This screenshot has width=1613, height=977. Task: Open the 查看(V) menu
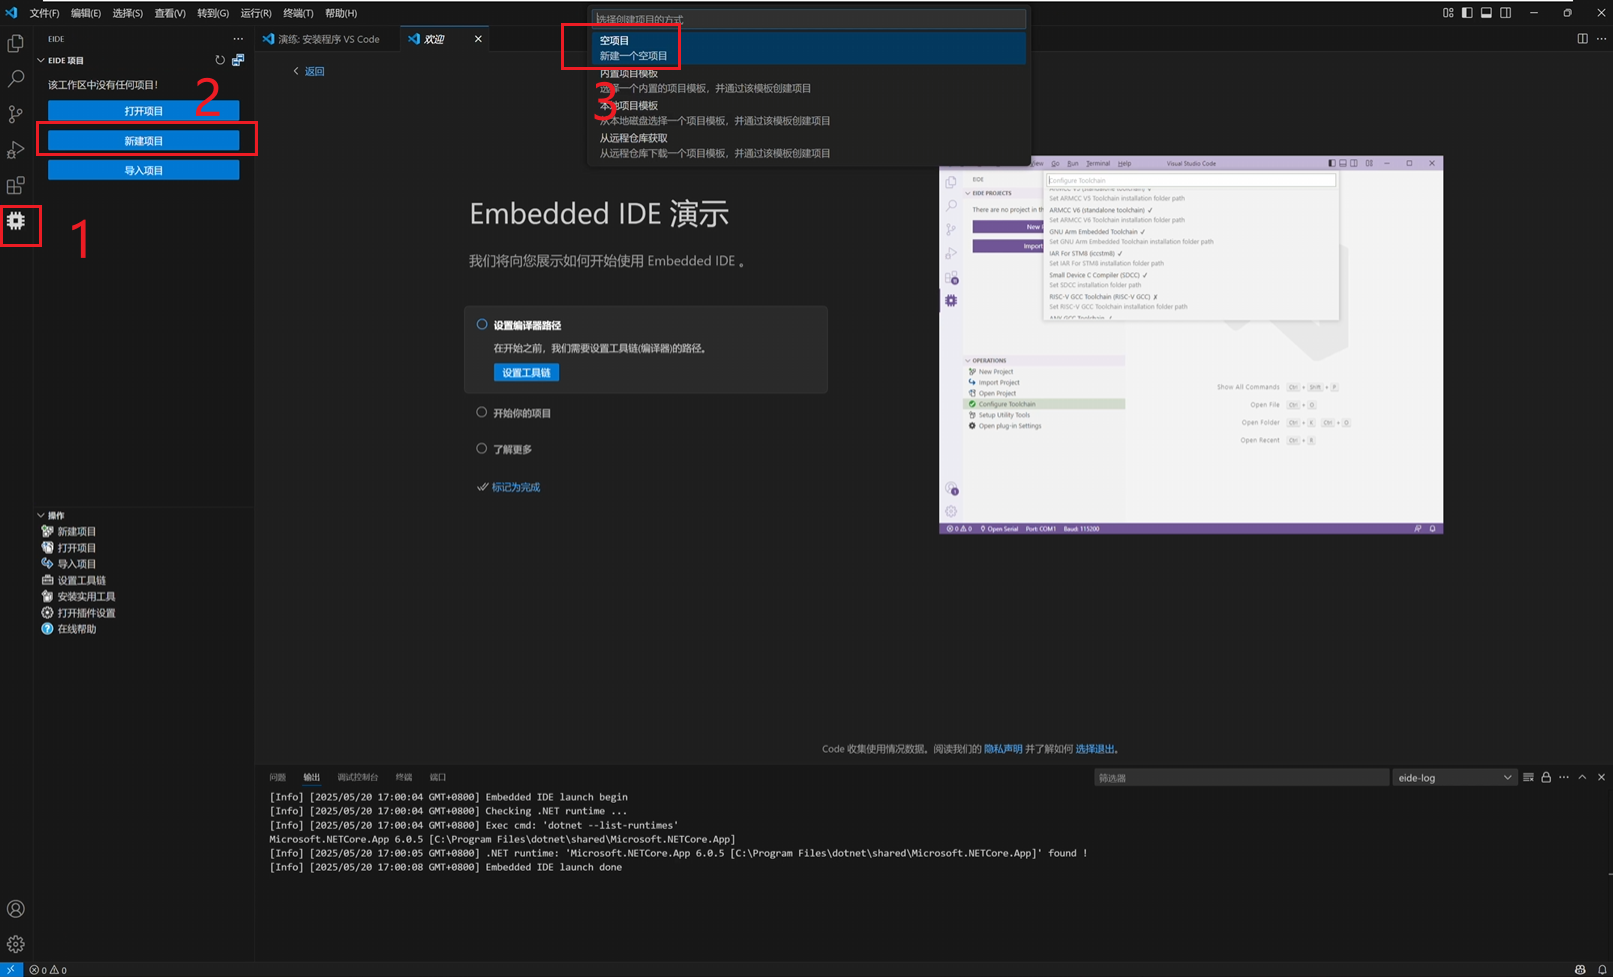tap(170, 13)
